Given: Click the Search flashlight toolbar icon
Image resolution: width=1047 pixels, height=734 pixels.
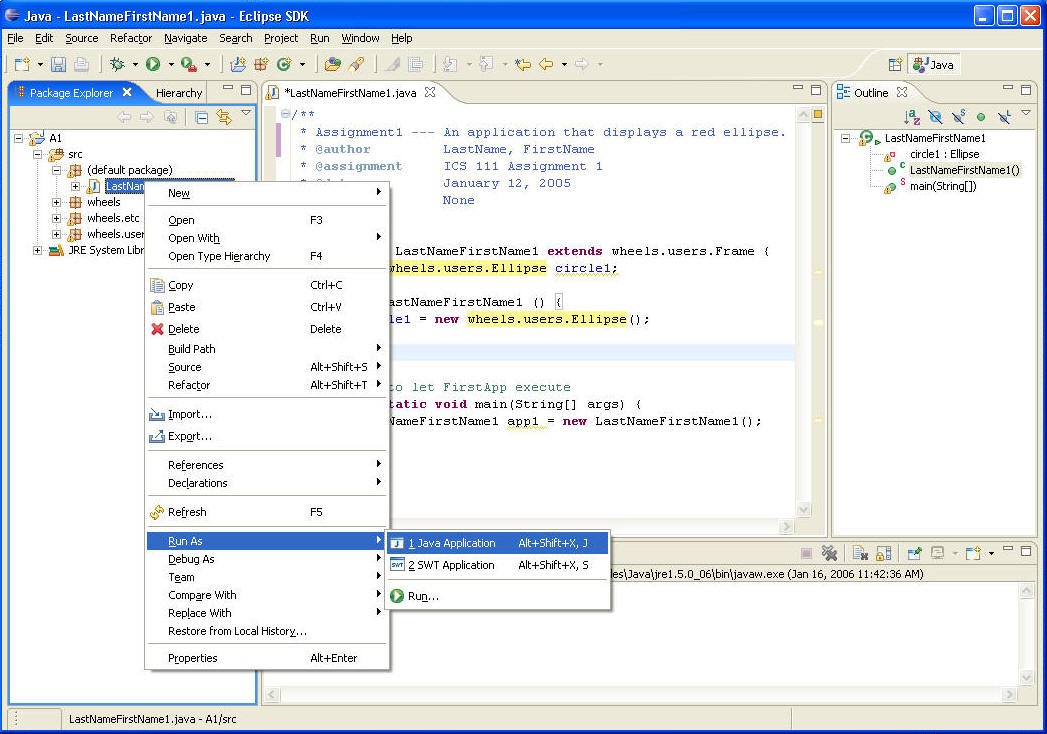Looking at the screenshot, I should click(357, 64).
